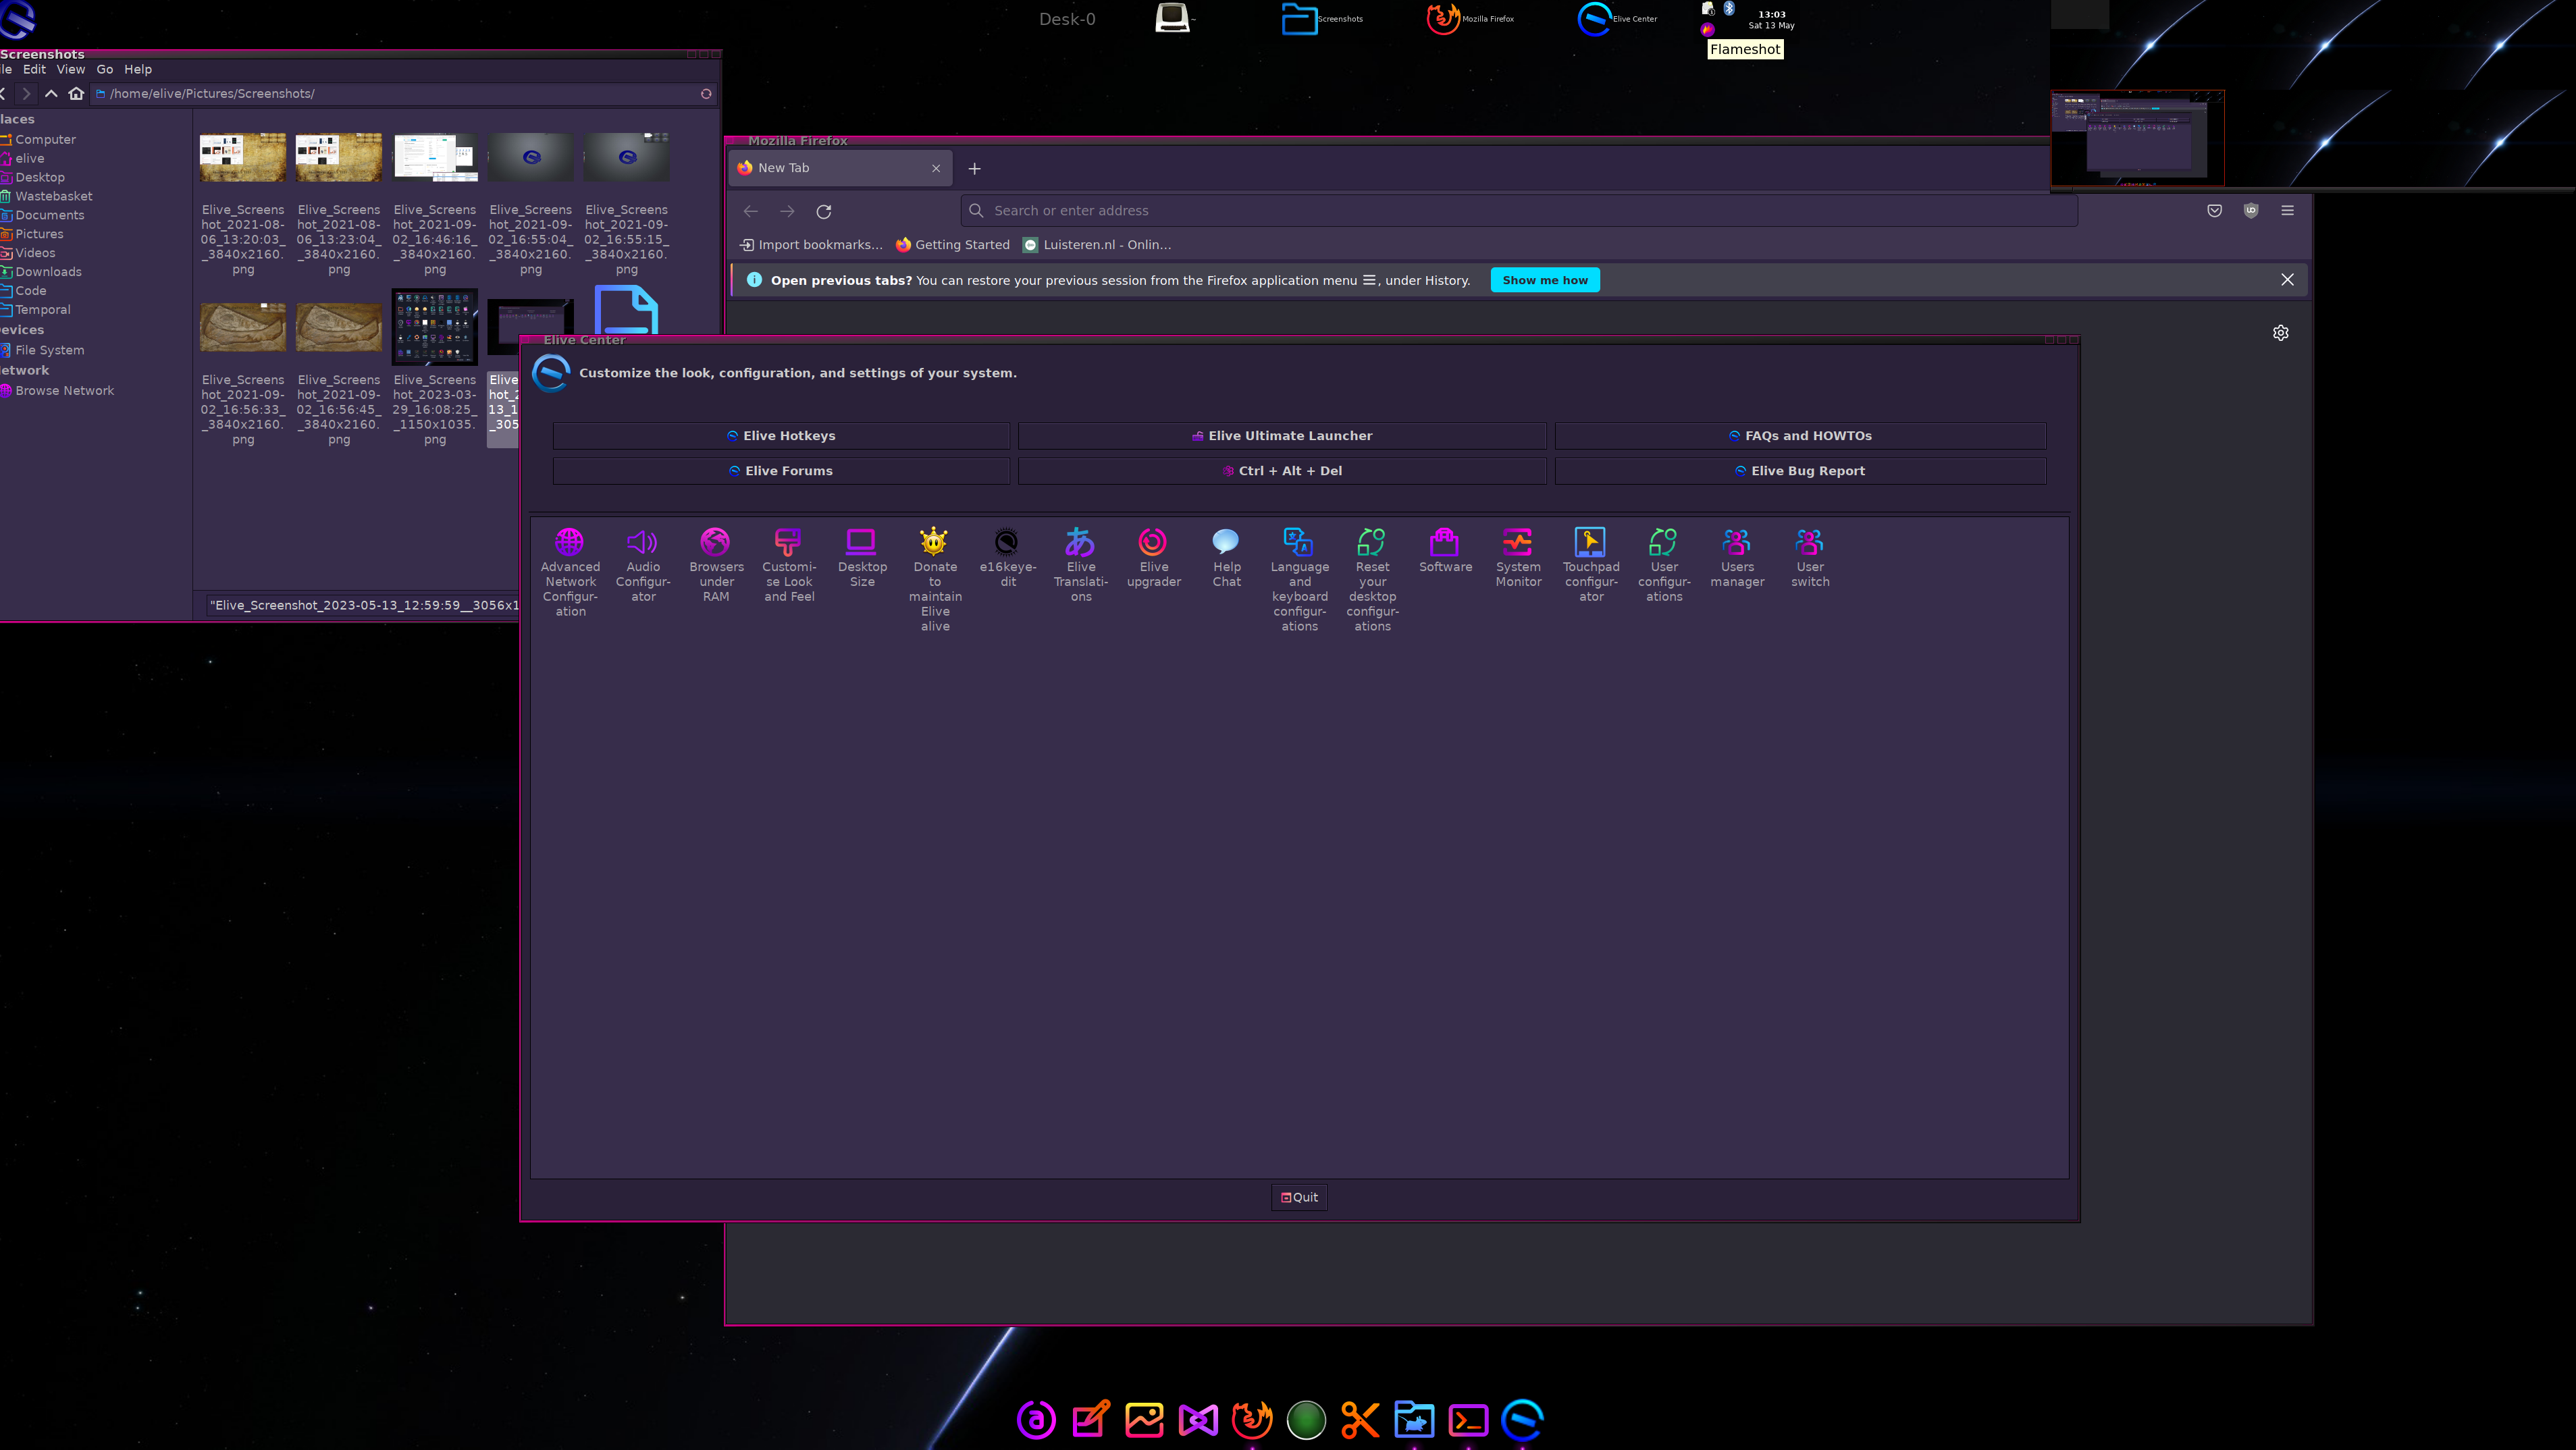This screenshot has width=2576, height=1450.
Task: Go up to the parent folder in the file manager
Action: (51, 93)
